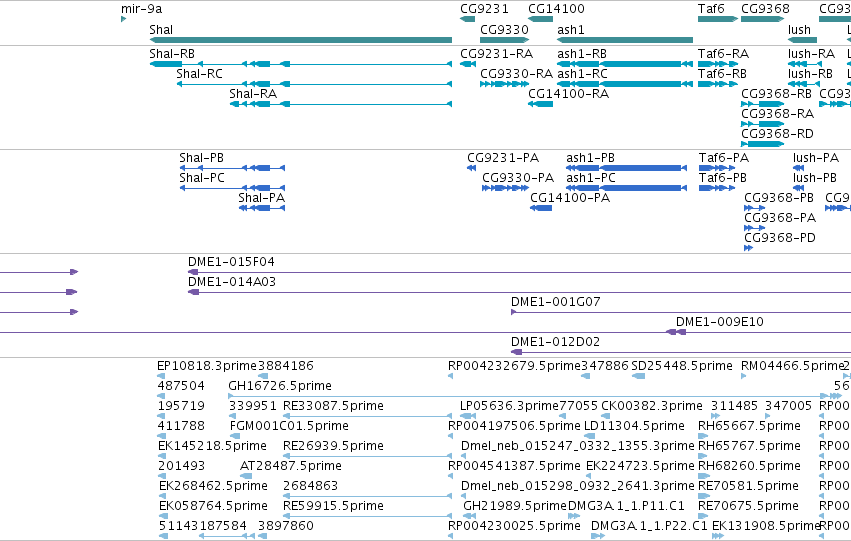Click the RE33087.5prime EST label
The width and height of the screenshot is (851, 541).
pyautogui.click(x=333, y=406)
